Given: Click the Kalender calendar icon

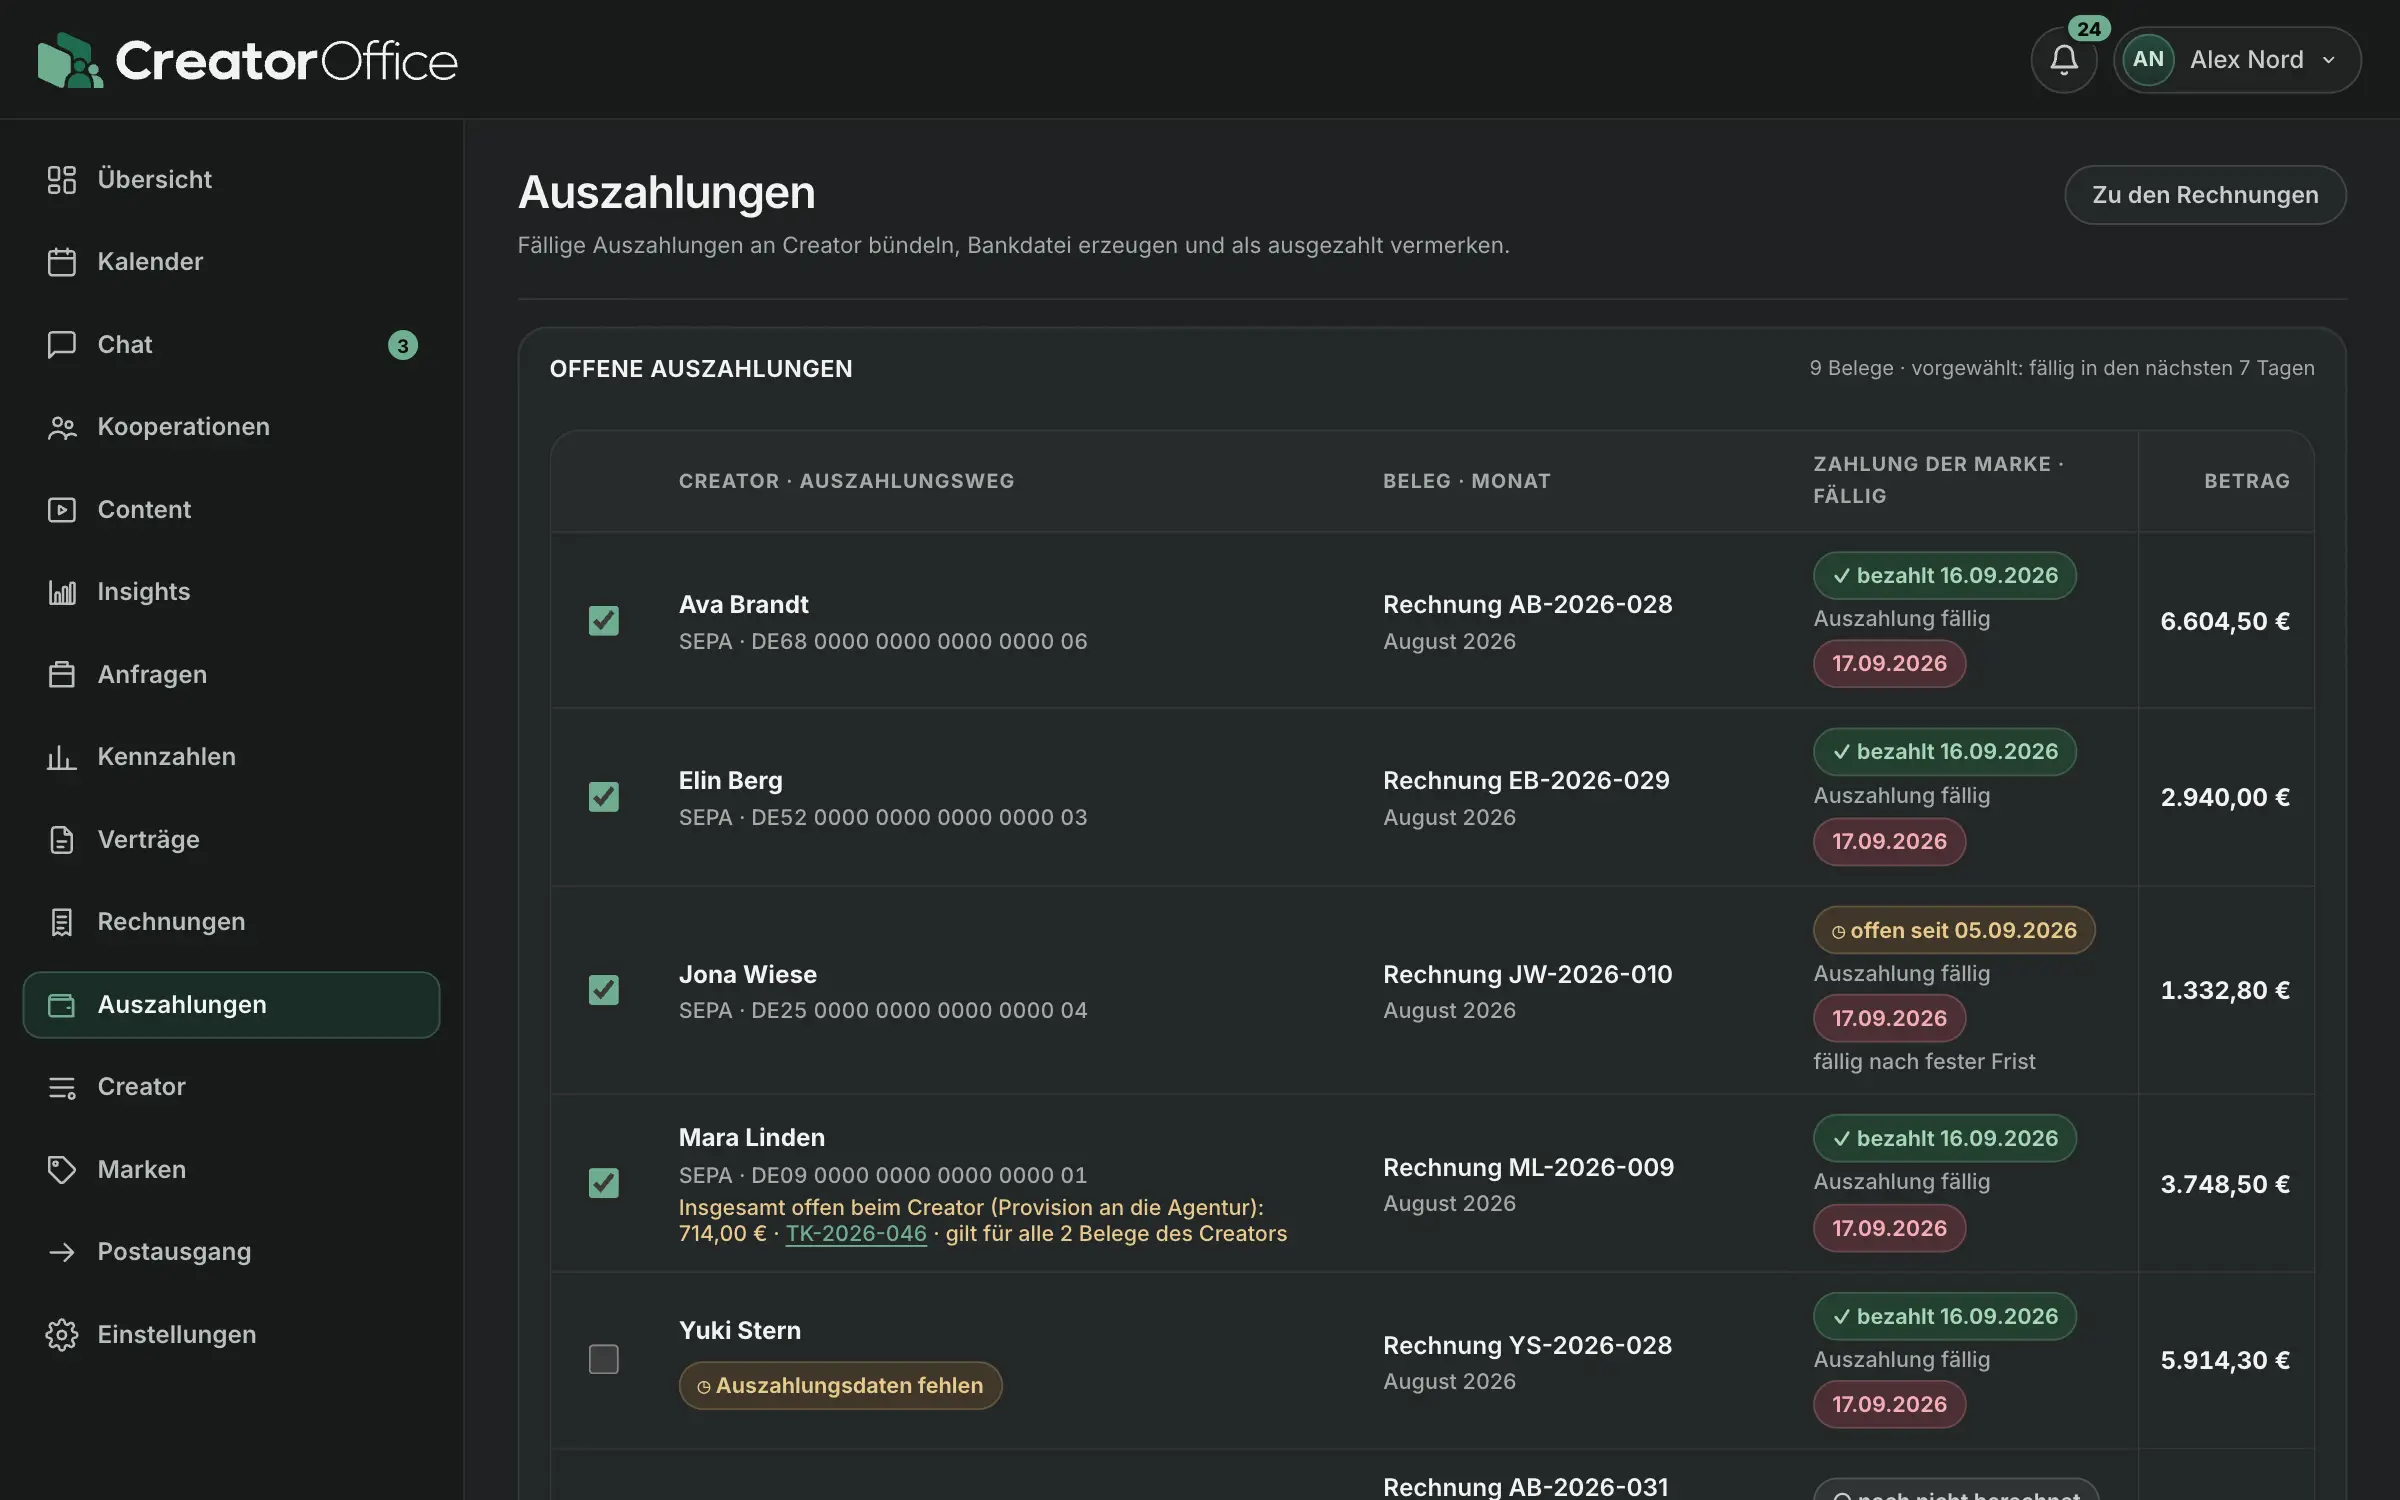Looking at the screenshot, I should [62, 262].
